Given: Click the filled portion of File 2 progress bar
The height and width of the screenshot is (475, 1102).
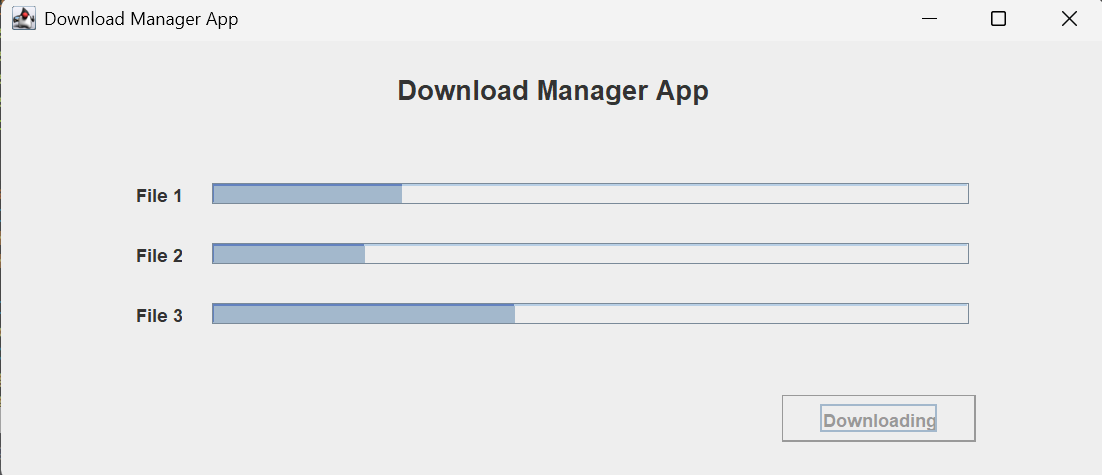Looking at the screenshot, I should pyautogui.click(x=289, y=254).
